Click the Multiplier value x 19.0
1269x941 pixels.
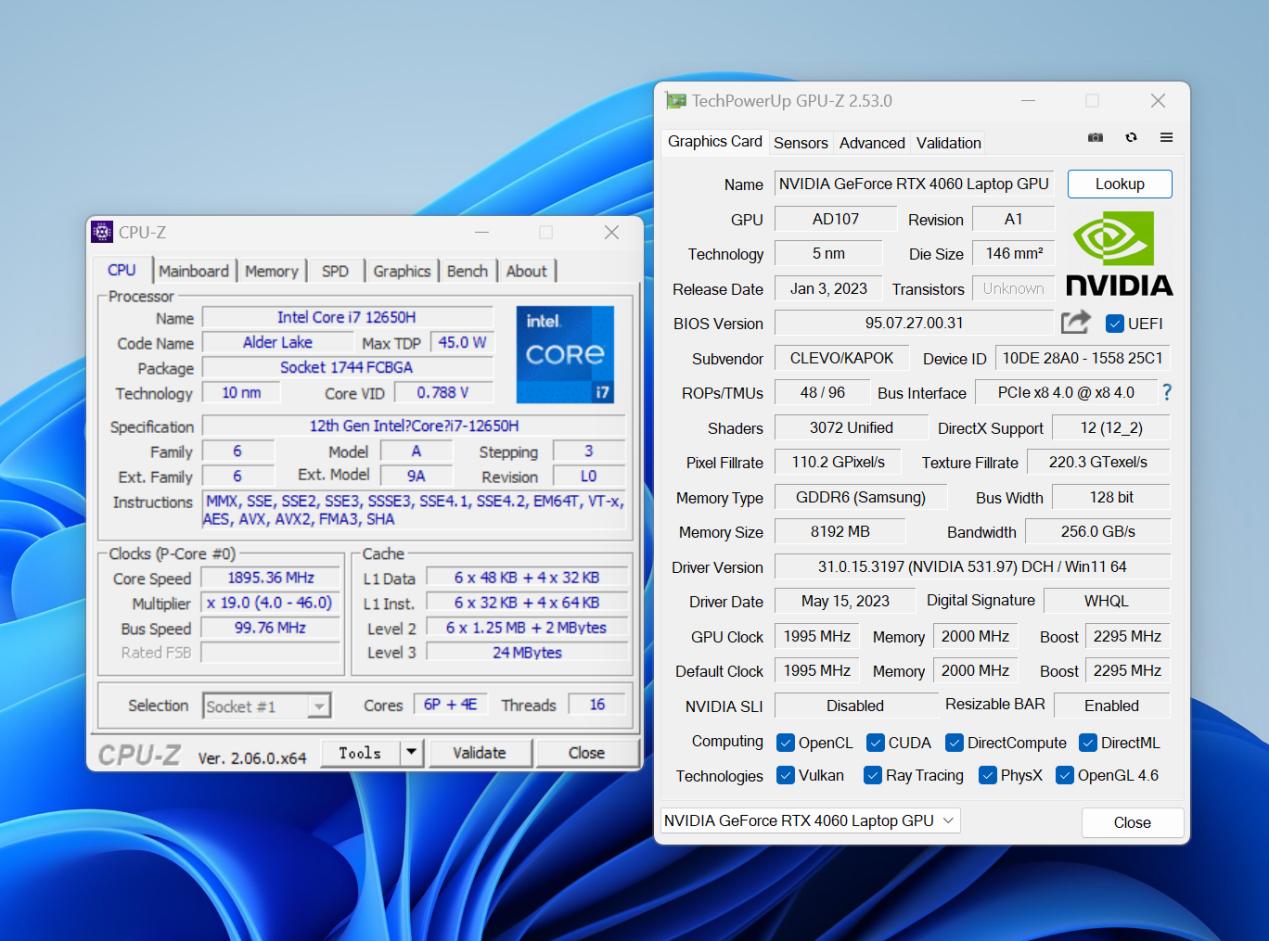[x=272, y=603]
